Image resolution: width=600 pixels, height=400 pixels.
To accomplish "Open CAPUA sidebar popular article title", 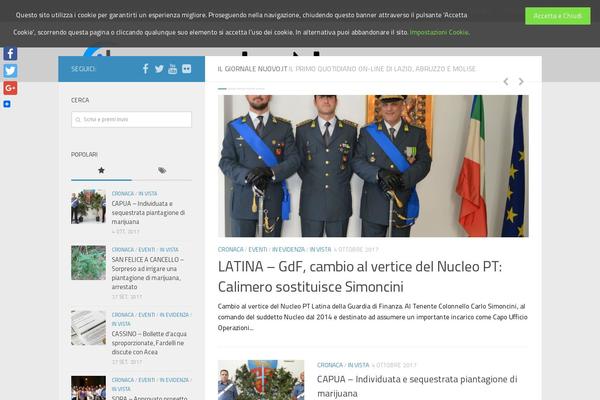I will (148, 212).
